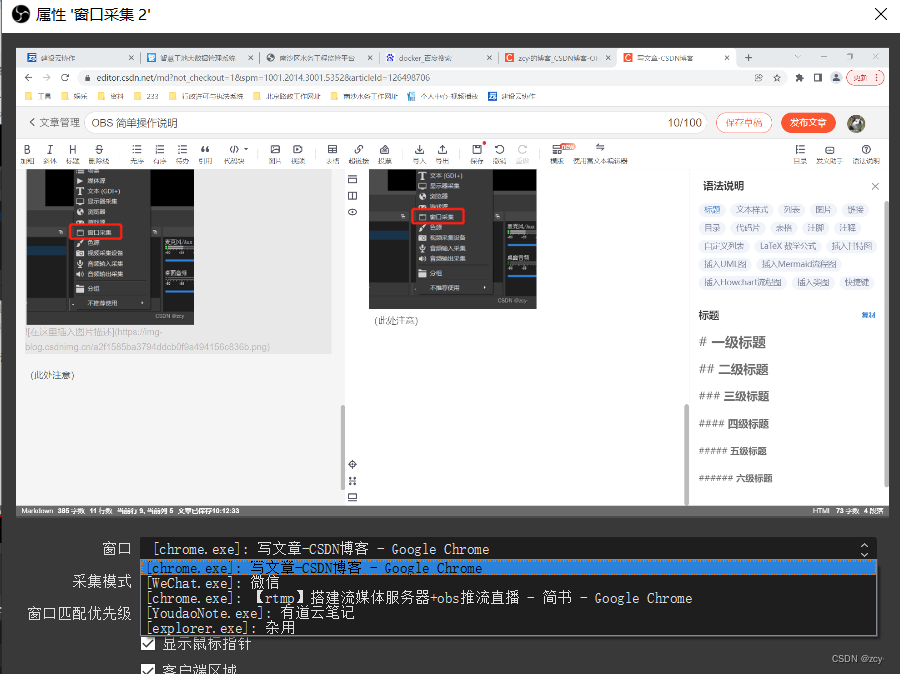Select the chrome.exe rtmp 简书 list entry
Viewport: 900px width, 674px height.
click(508, 598)
